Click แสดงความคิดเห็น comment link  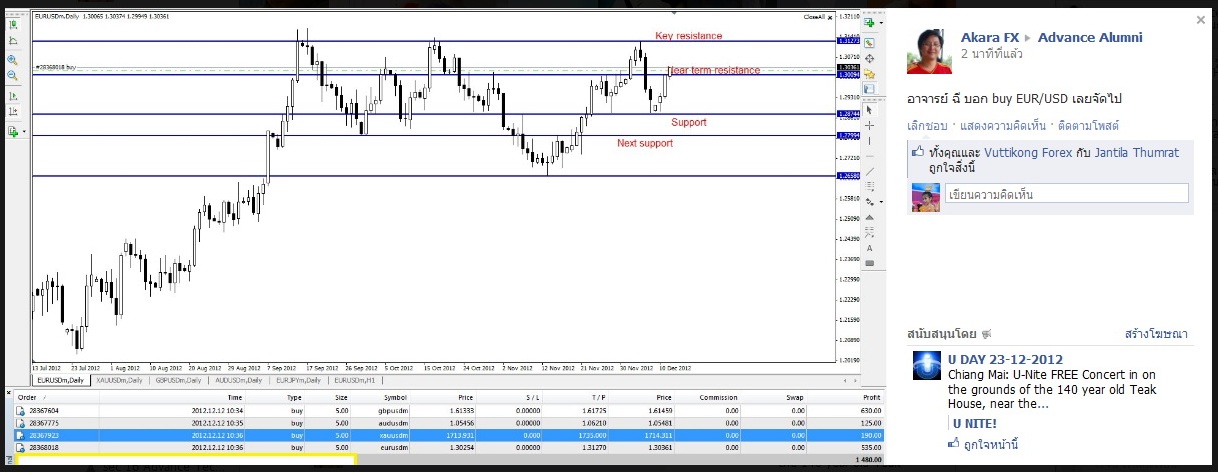tap(1002, 126)
